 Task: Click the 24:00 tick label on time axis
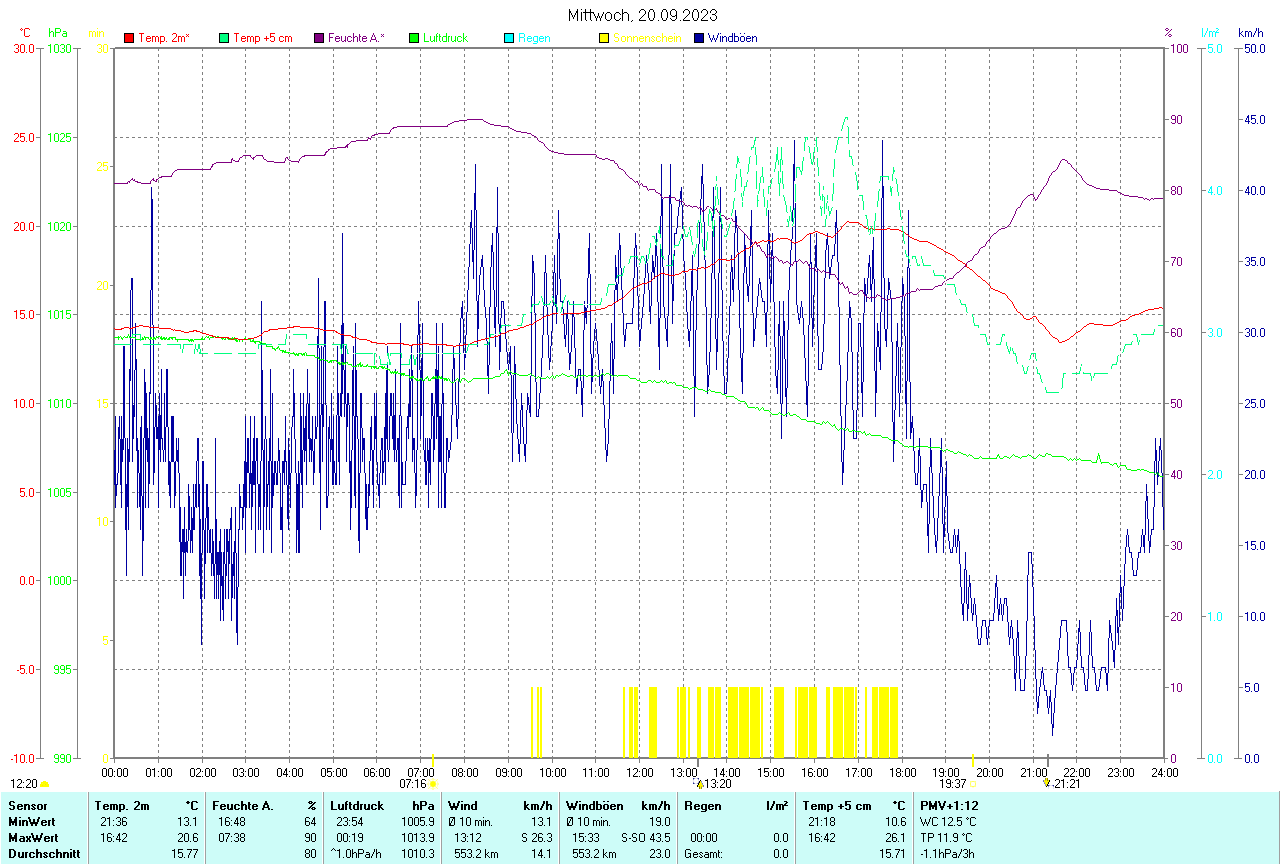coord(1164,772)
